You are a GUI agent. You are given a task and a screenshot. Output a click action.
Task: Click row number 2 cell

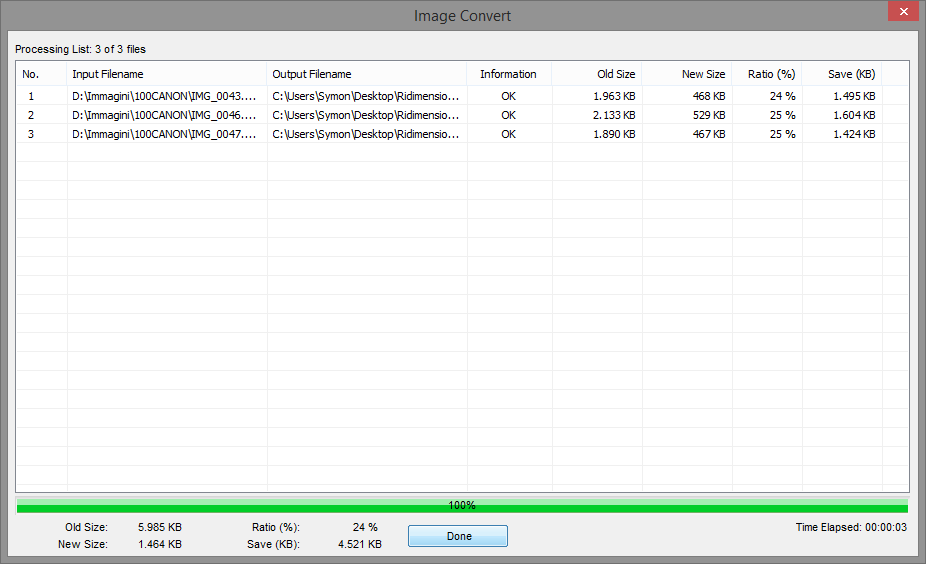pos(31,115)
